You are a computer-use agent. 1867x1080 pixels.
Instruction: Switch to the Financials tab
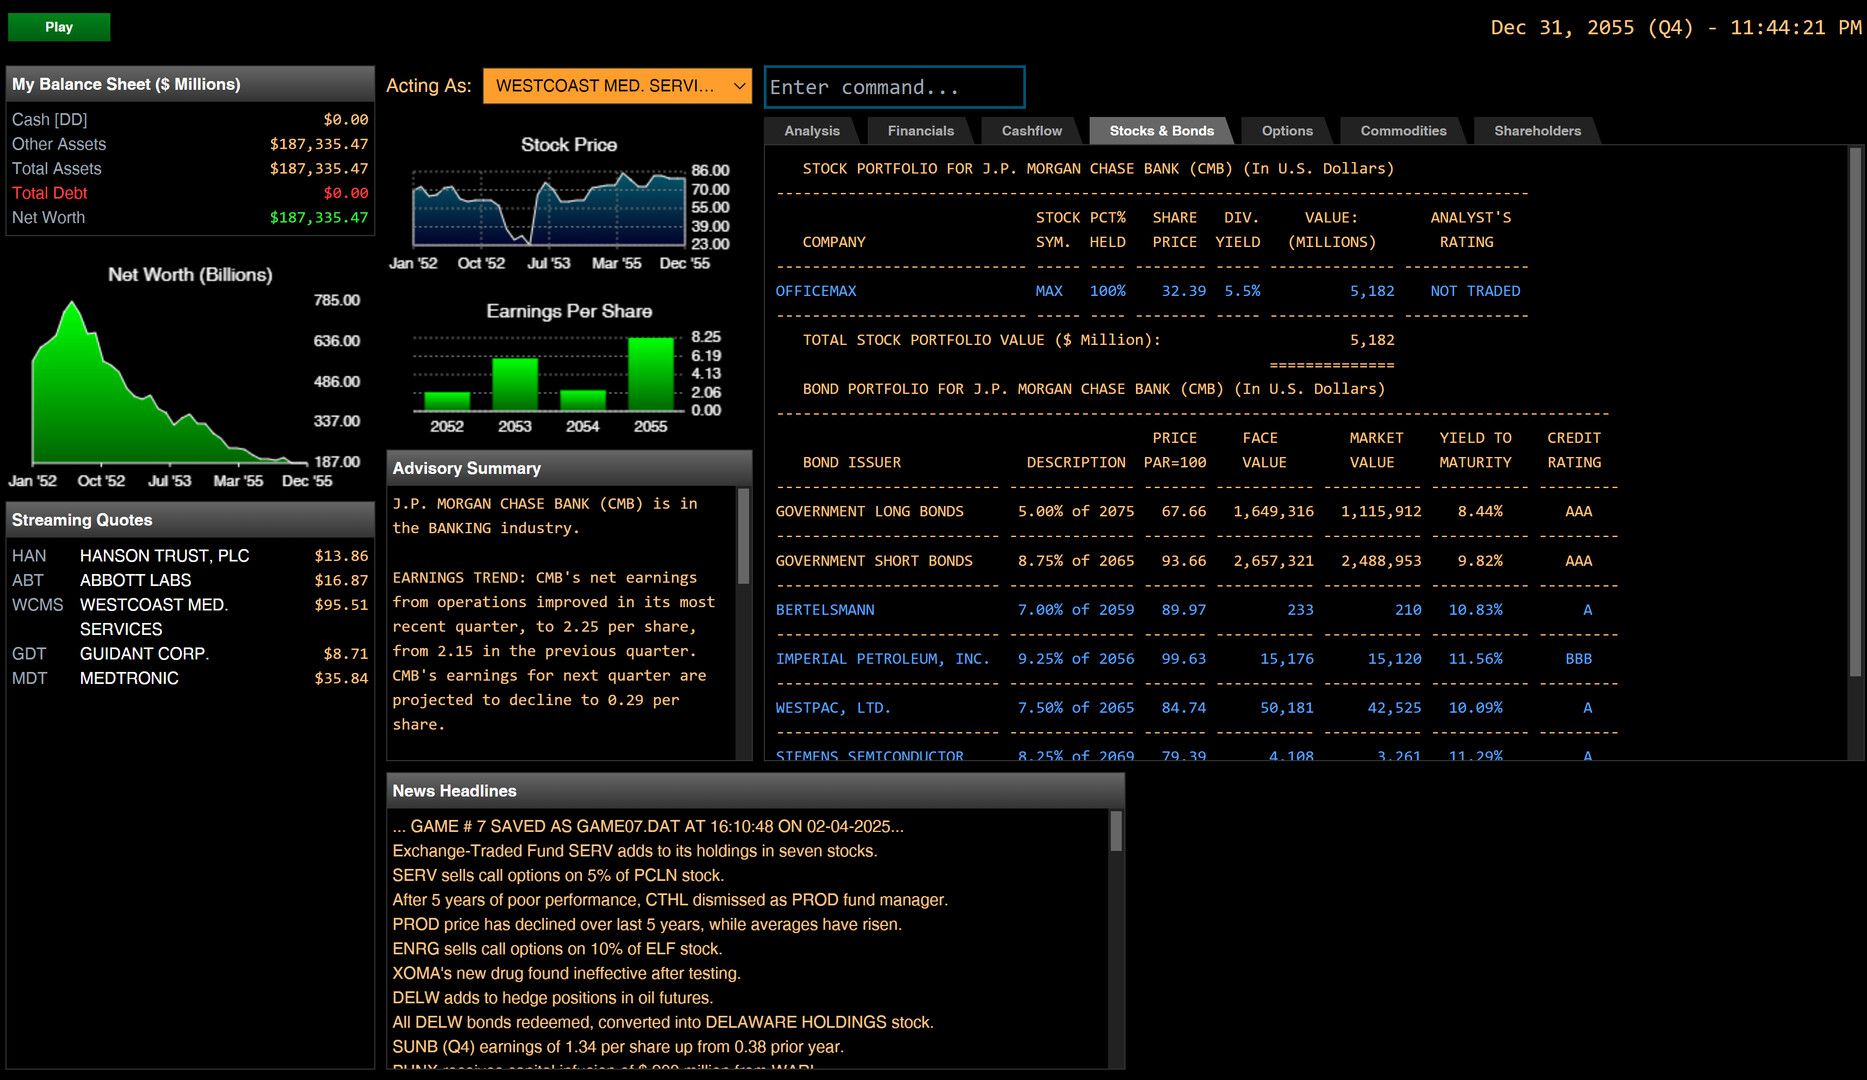pos(920,131)
